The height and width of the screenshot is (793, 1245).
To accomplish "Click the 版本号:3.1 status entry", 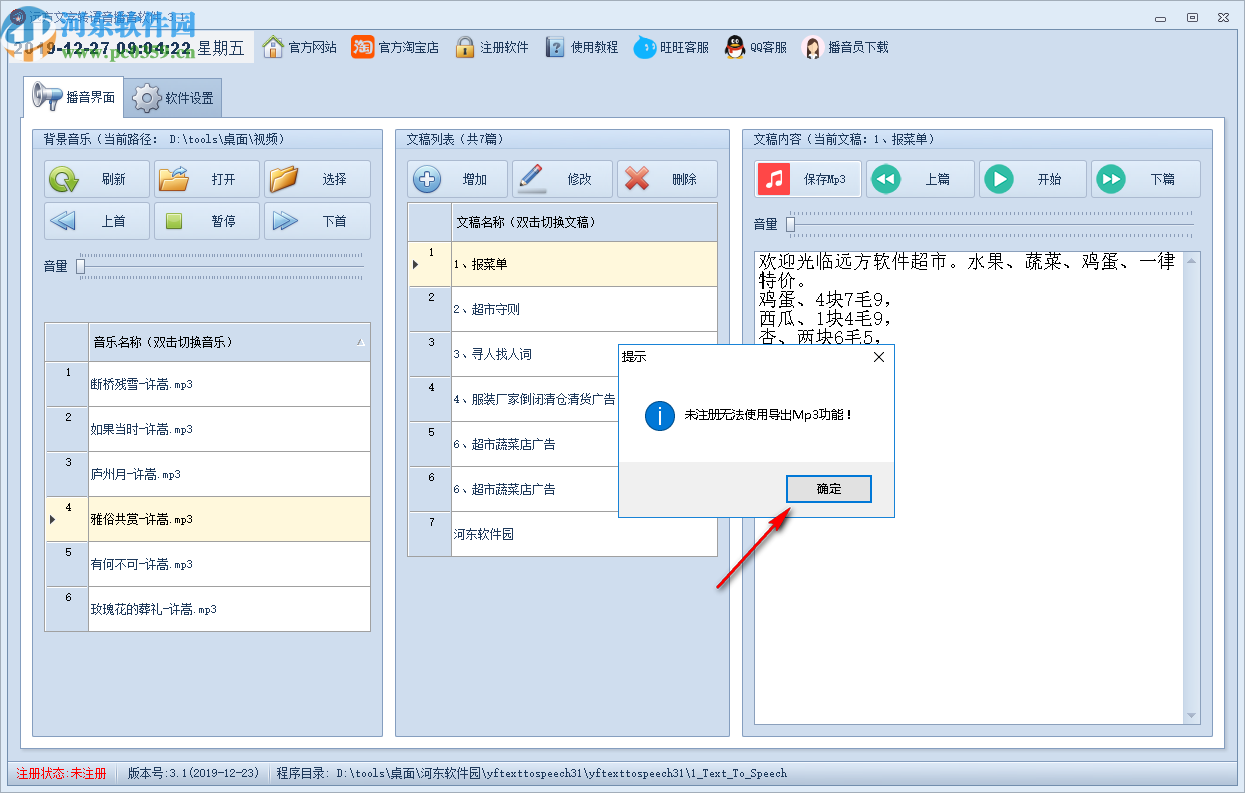I will (x=193, y=773).
